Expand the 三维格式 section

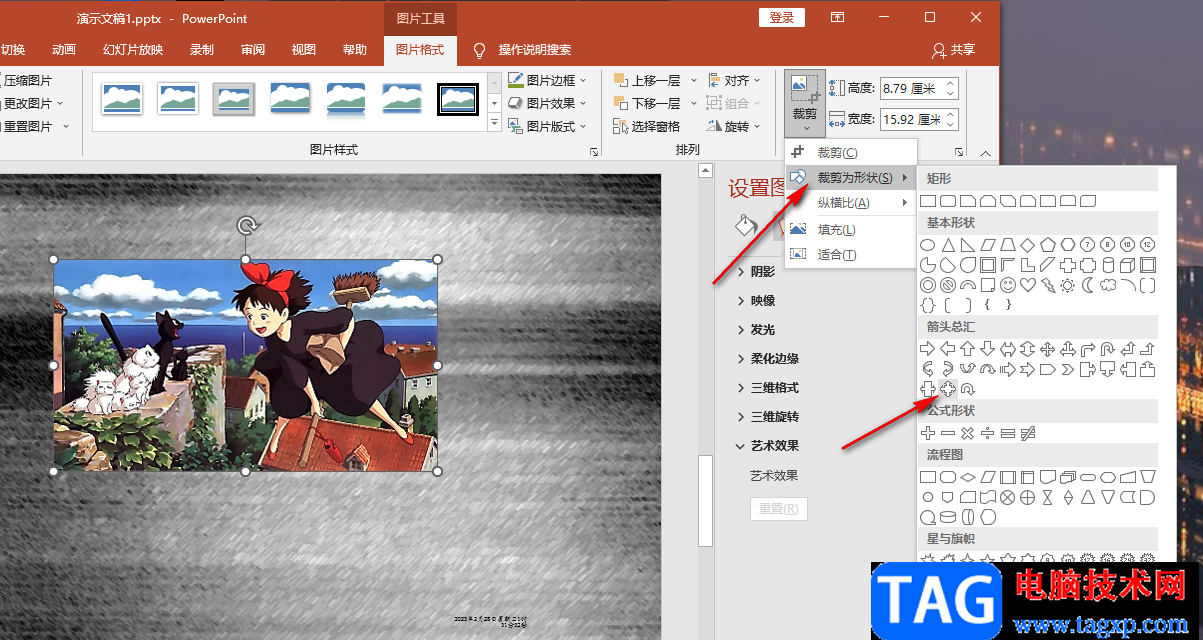(768, 387)
